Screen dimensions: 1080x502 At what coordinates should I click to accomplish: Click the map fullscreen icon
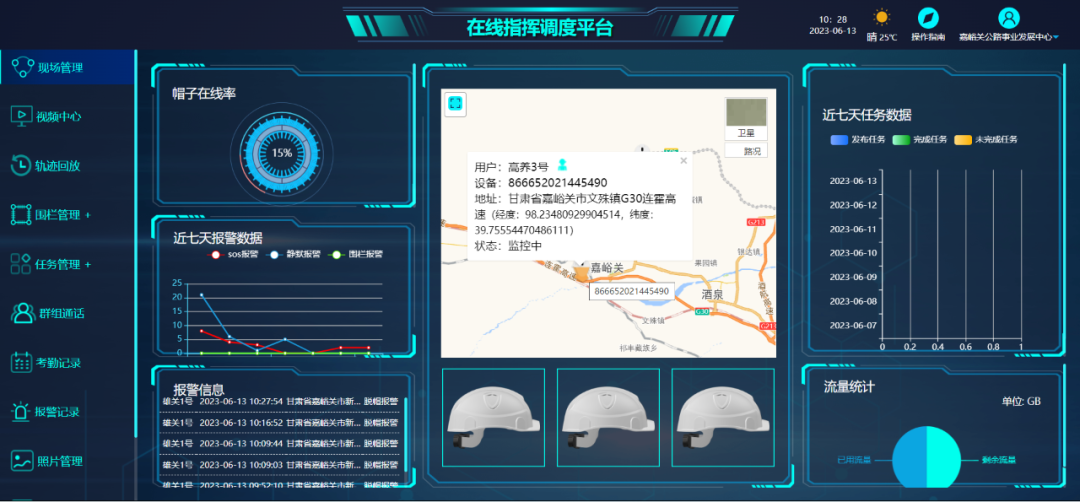click(455, 103)
